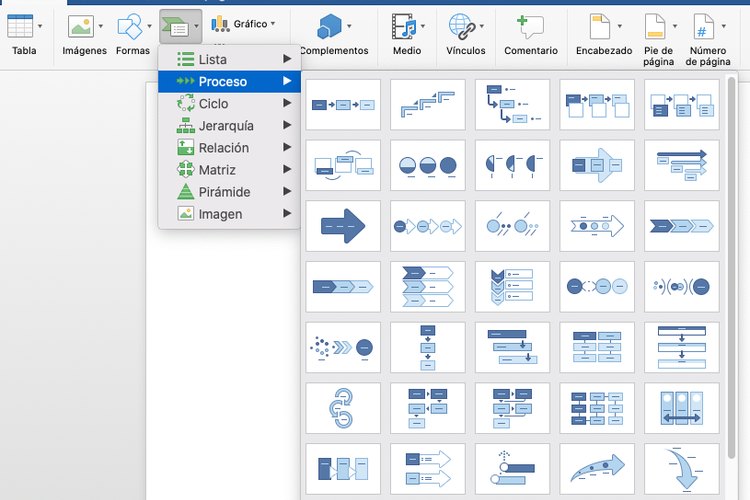Viewport: 750px width, 500px height.
Task: Choose the basic chevron process layout in row three
Action: point(682,226)
